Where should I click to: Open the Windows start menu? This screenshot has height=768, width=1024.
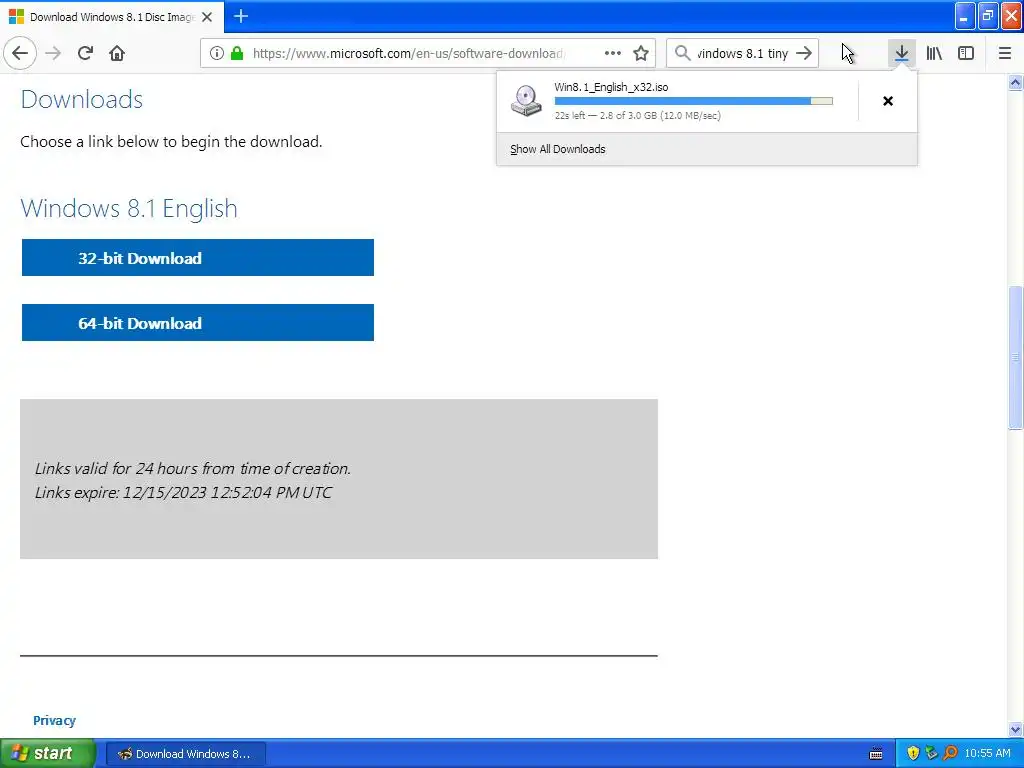click(47, 754)
